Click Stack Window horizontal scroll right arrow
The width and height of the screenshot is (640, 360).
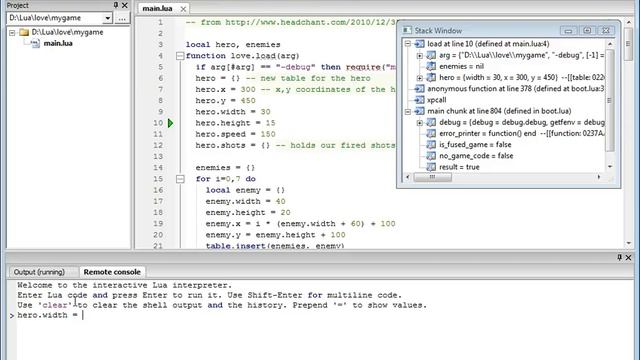(x=599, y=177)
